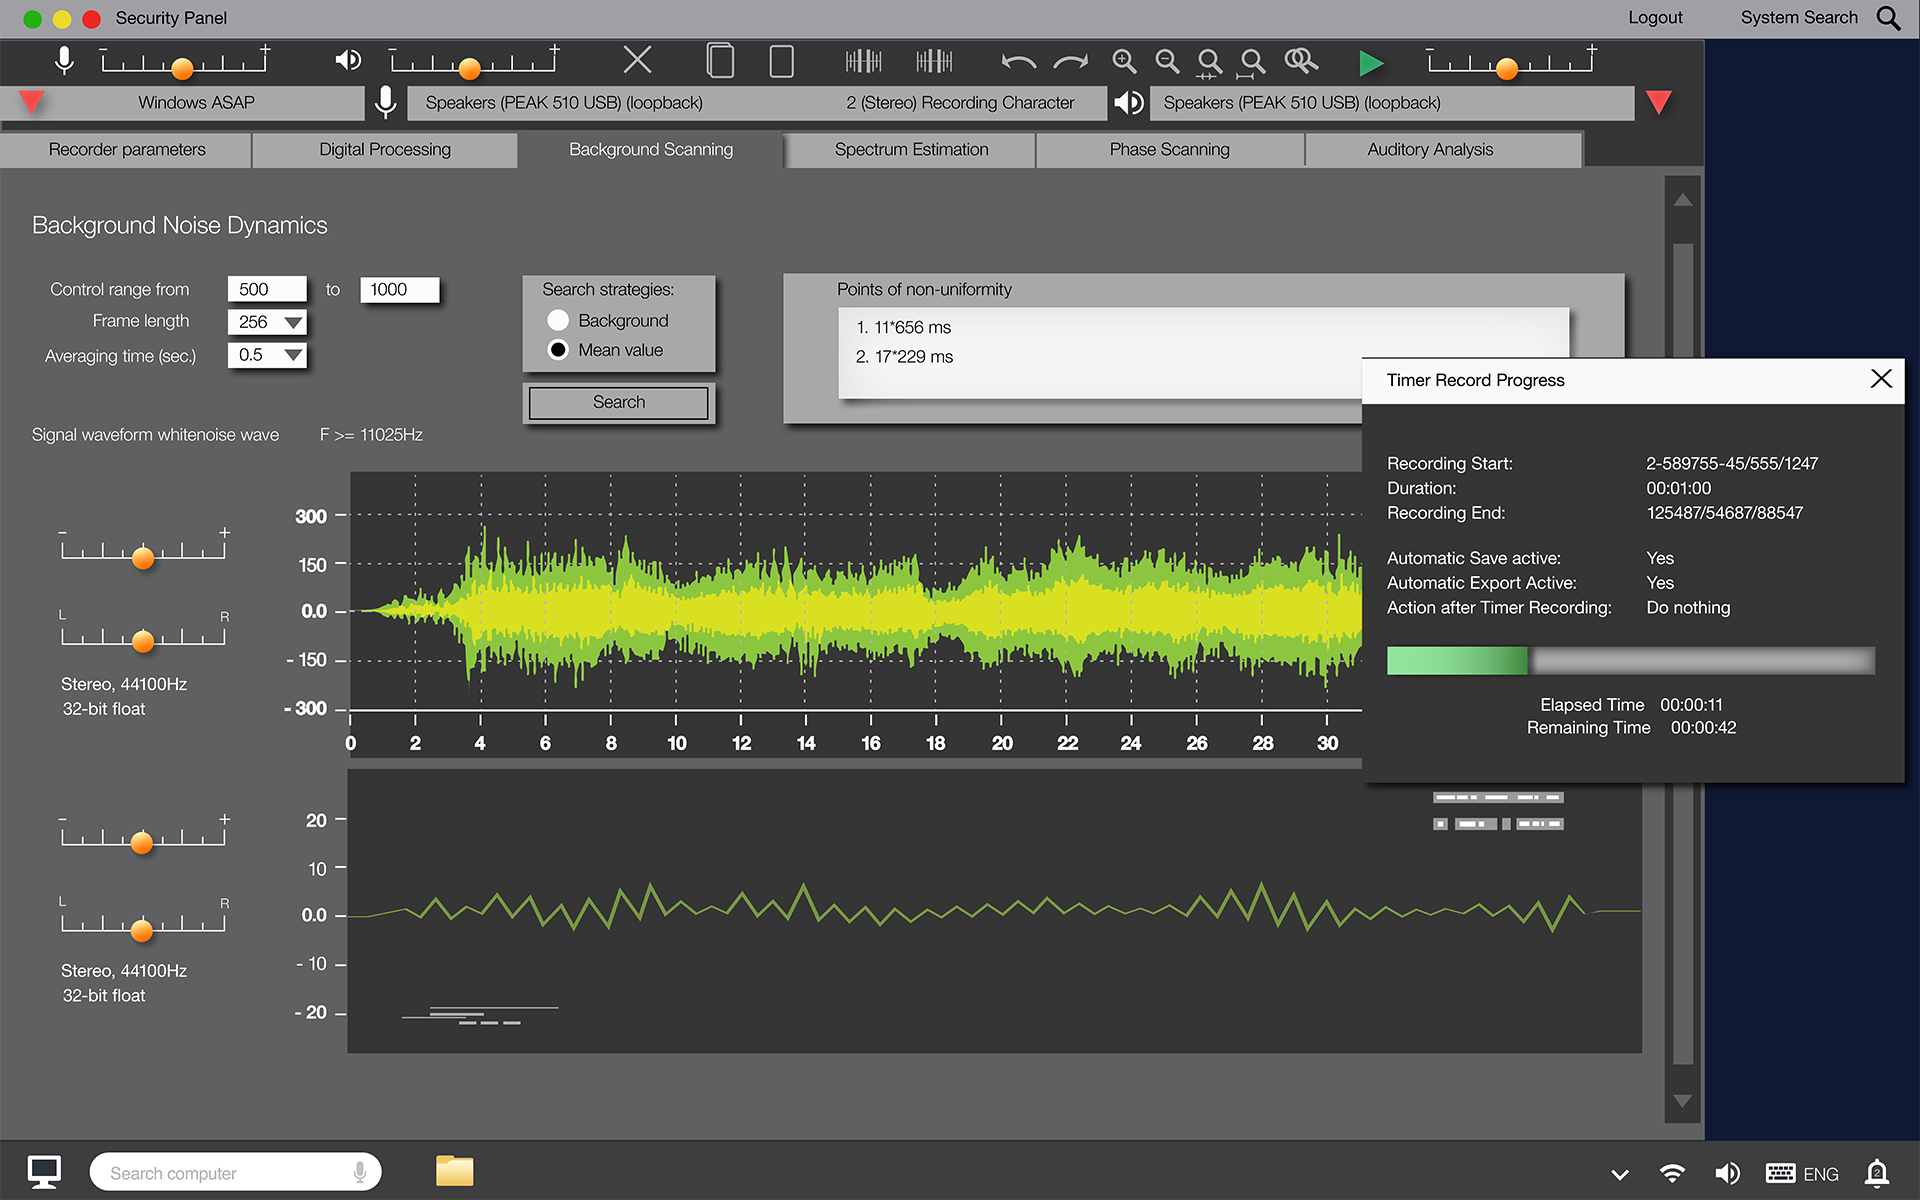
Task: Click the X cut icon in toolbar
Action: coord(637,60)
